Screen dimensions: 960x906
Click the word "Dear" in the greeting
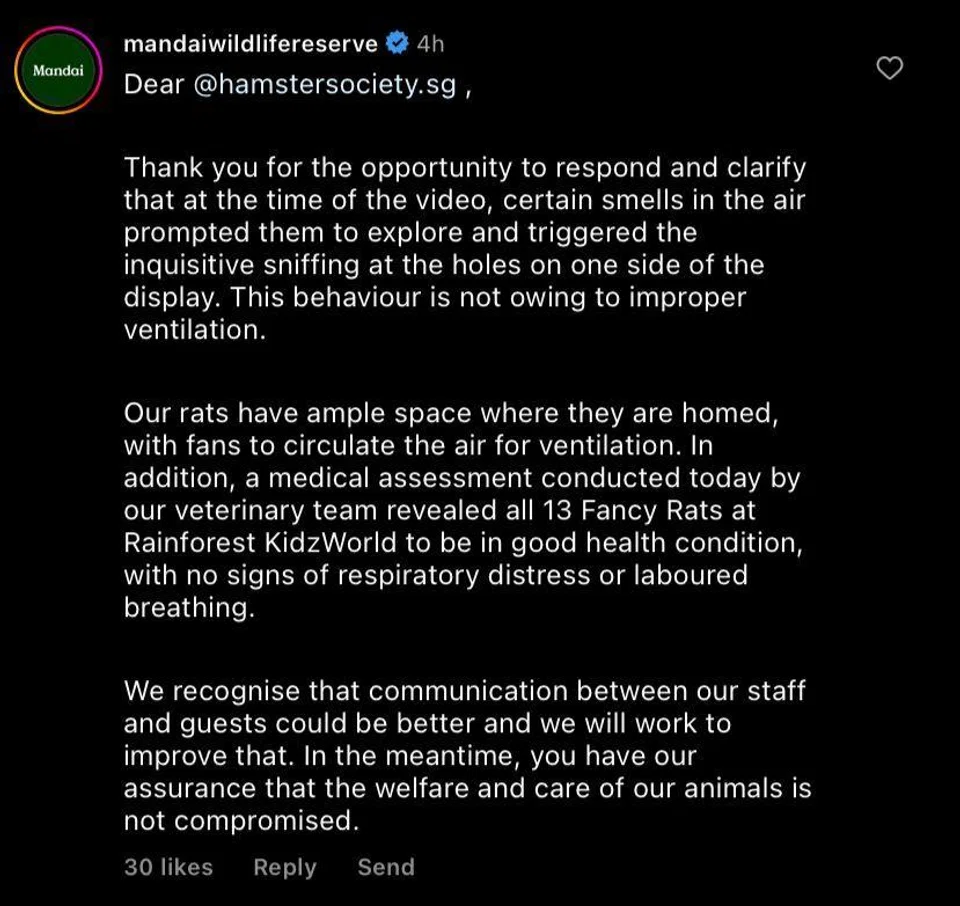coord(153,85)
